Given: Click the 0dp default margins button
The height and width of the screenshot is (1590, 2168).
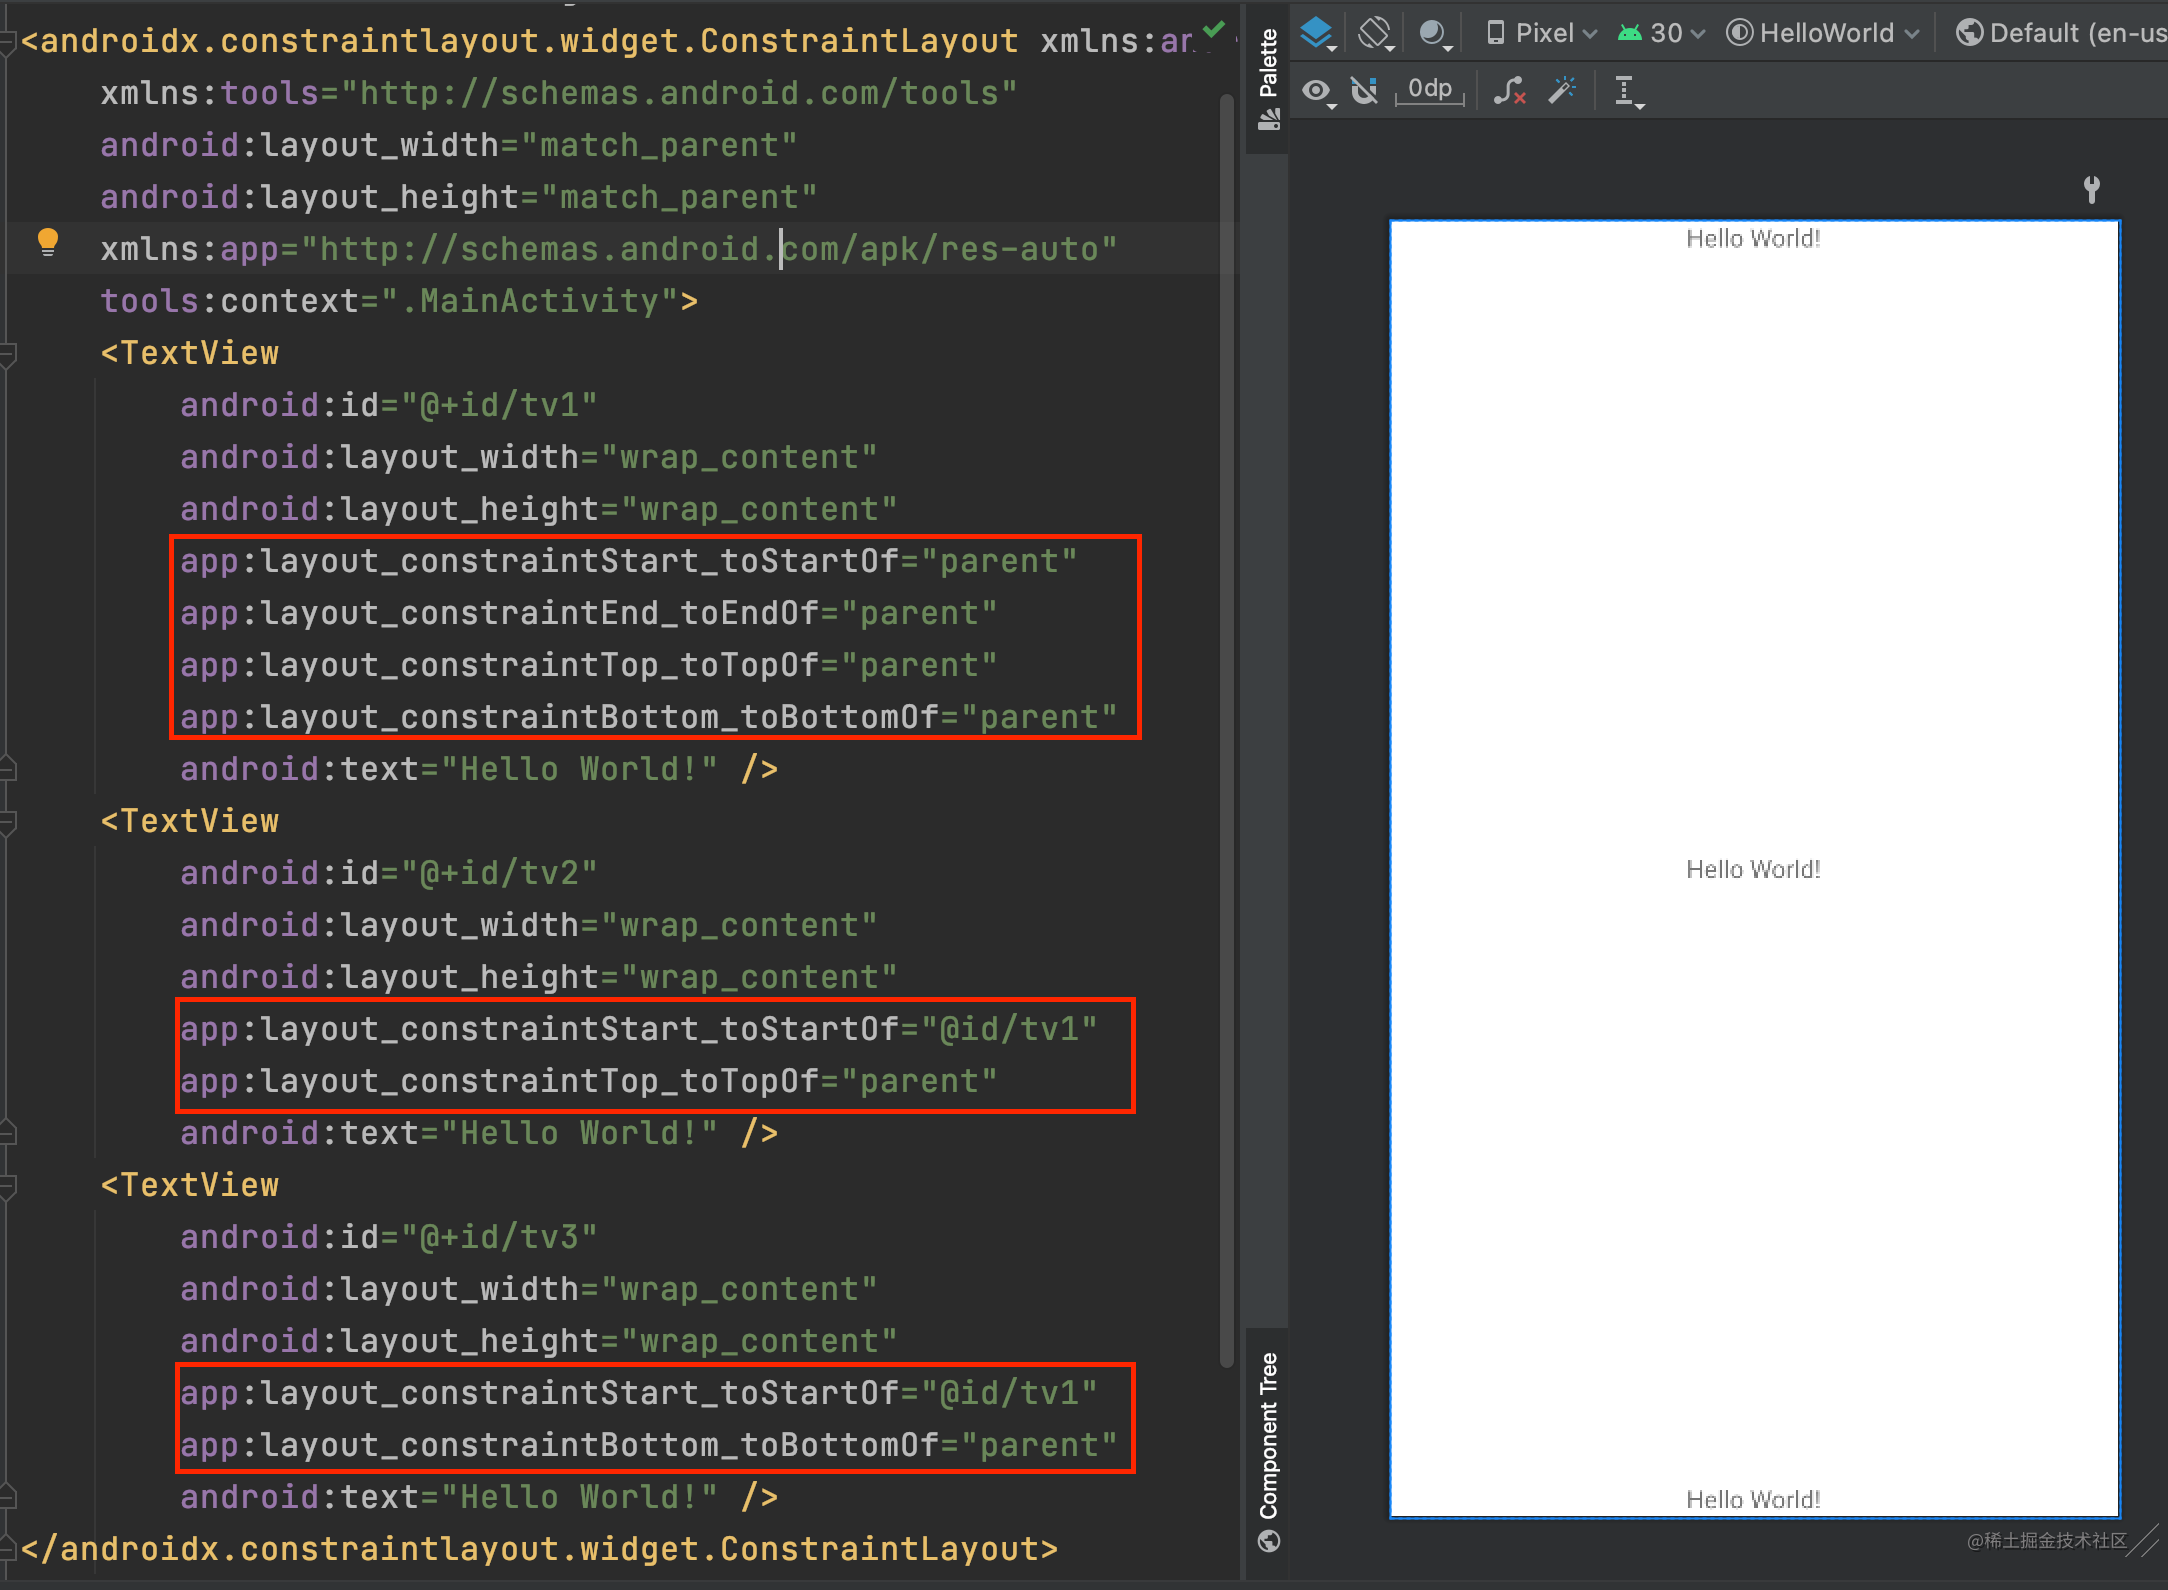Looking at the screenshot, I should [x=1429, y=90].
